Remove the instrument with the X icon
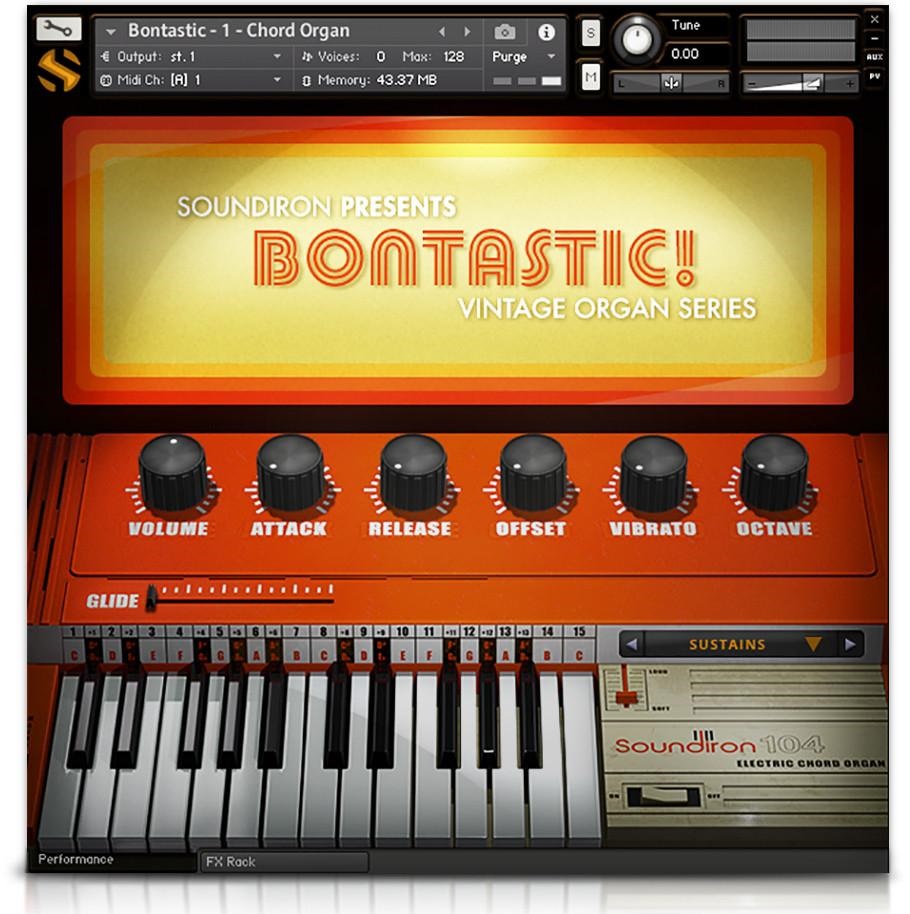This screenshot has height=914, width=910. [874, 20]
